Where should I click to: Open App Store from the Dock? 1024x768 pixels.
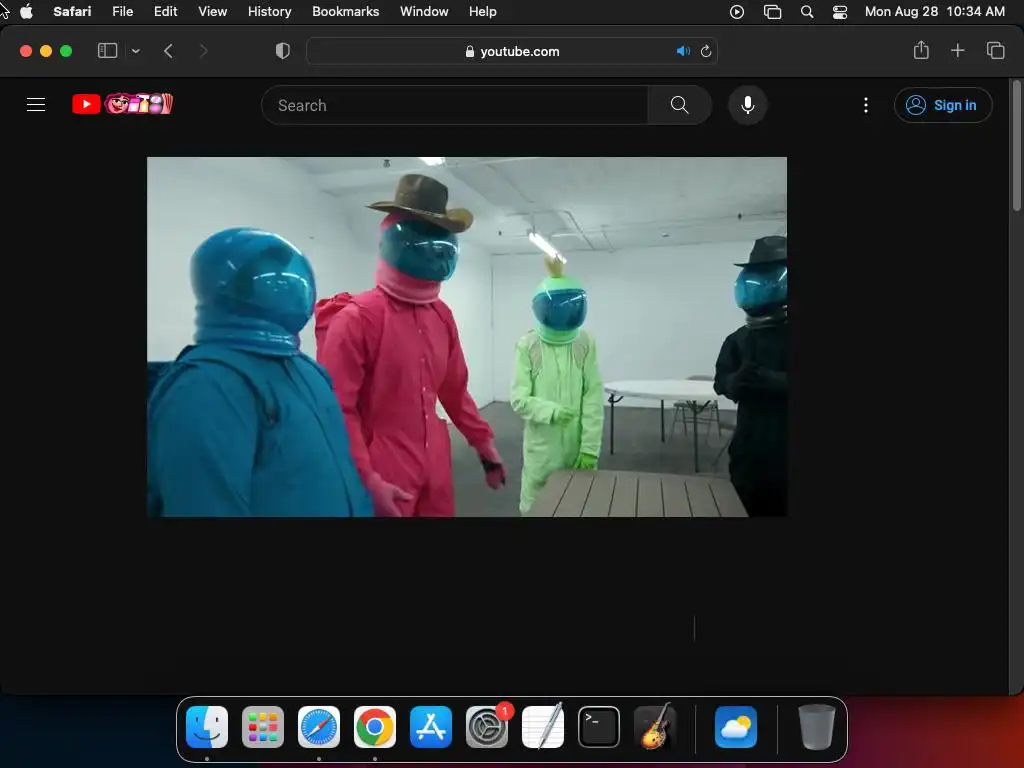click(x=431, y=727)
